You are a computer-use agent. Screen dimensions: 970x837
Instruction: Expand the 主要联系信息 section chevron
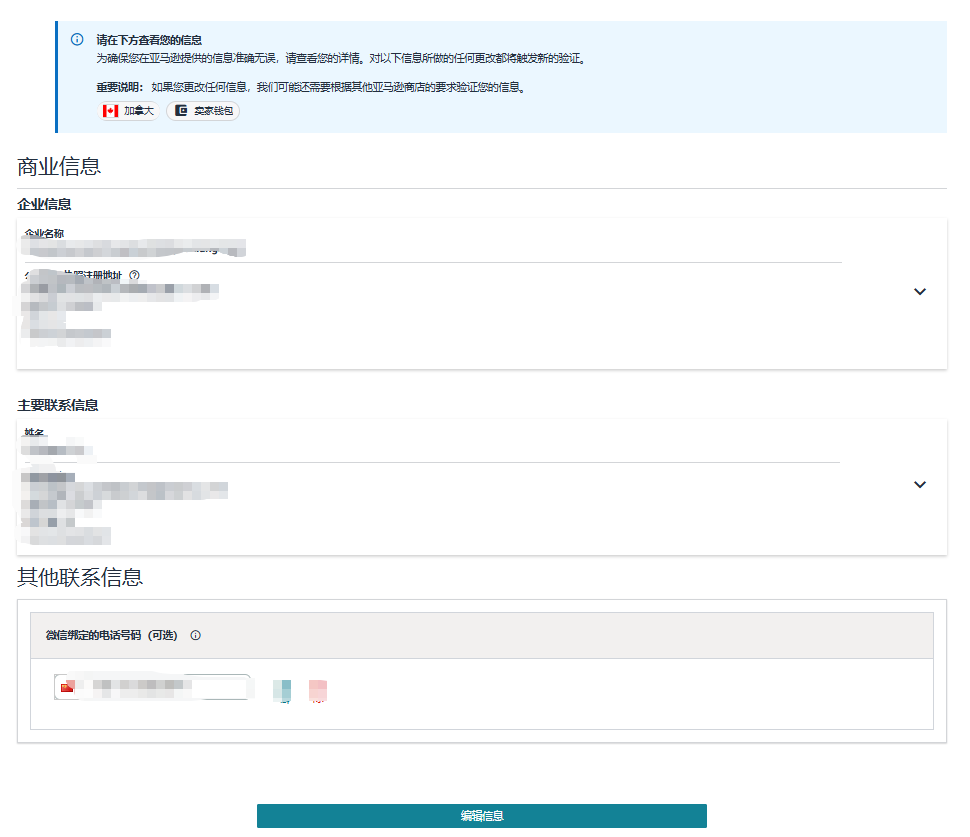919,485
